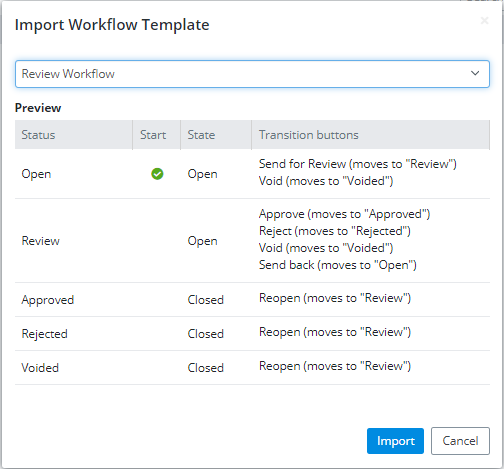Viewport: 504px width, 469px height.
Task: Click the green start checkmark icon
Action: (x=157, y=174)
